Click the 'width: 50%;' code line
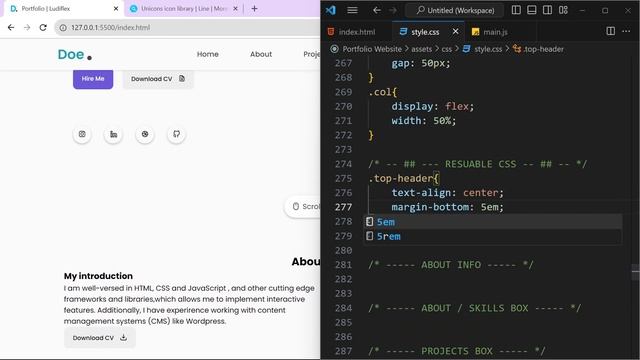Screen dimensions: 640x360 pyautogui.click(x=424, y=121)
